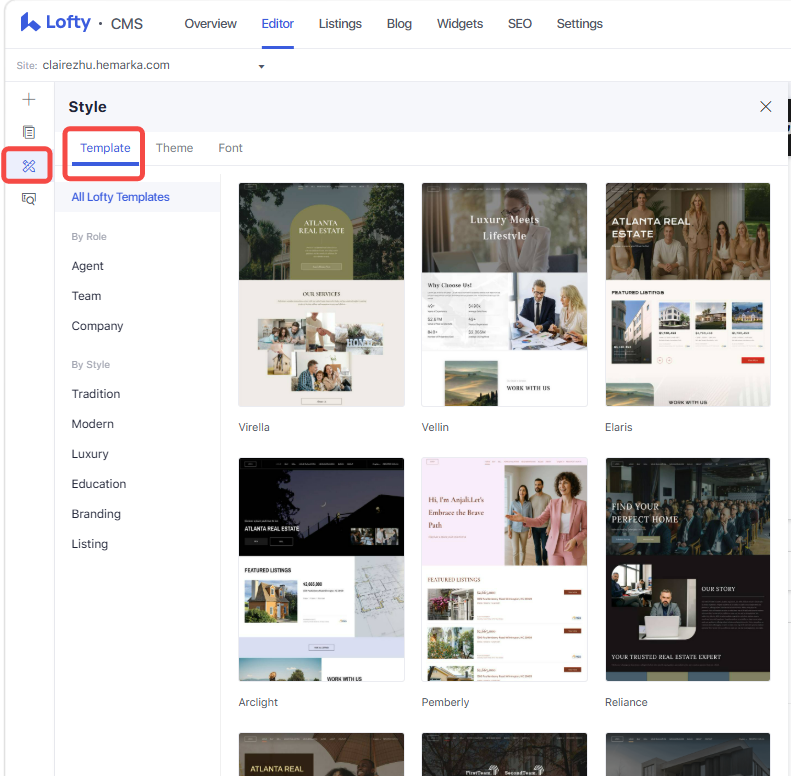
Task: Open the Blog menu
Action: tap(399, 24)
